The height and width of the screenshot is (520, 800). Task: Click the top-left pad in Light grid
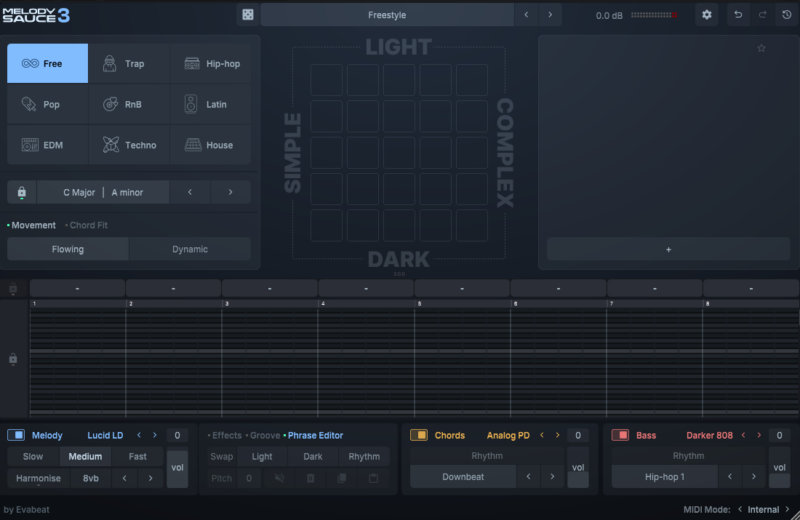[x=326, y=81]
